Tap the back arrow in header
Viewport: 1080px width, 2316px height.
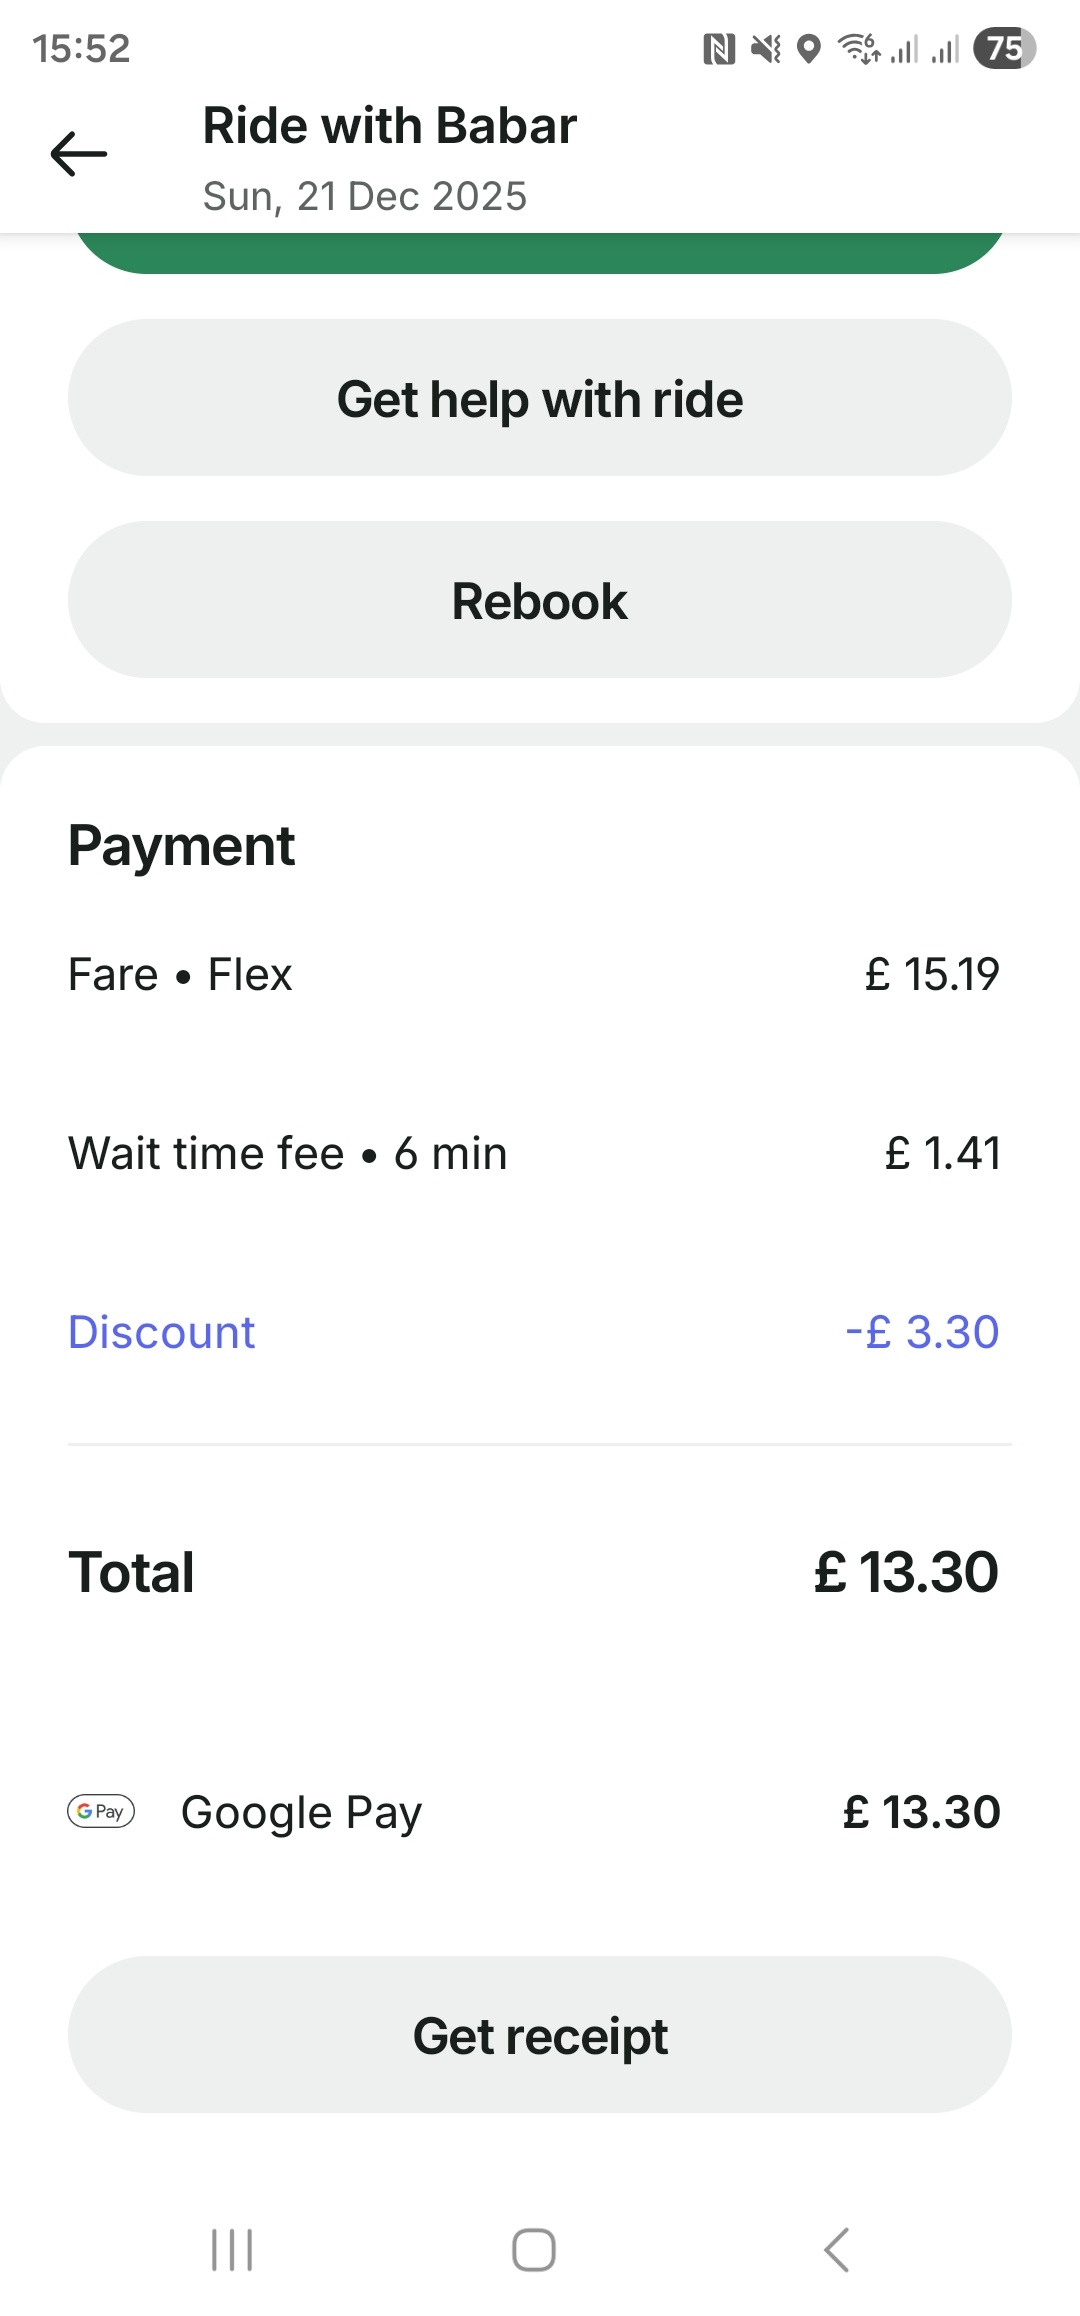pyautogui.click(x=79, y=154)
